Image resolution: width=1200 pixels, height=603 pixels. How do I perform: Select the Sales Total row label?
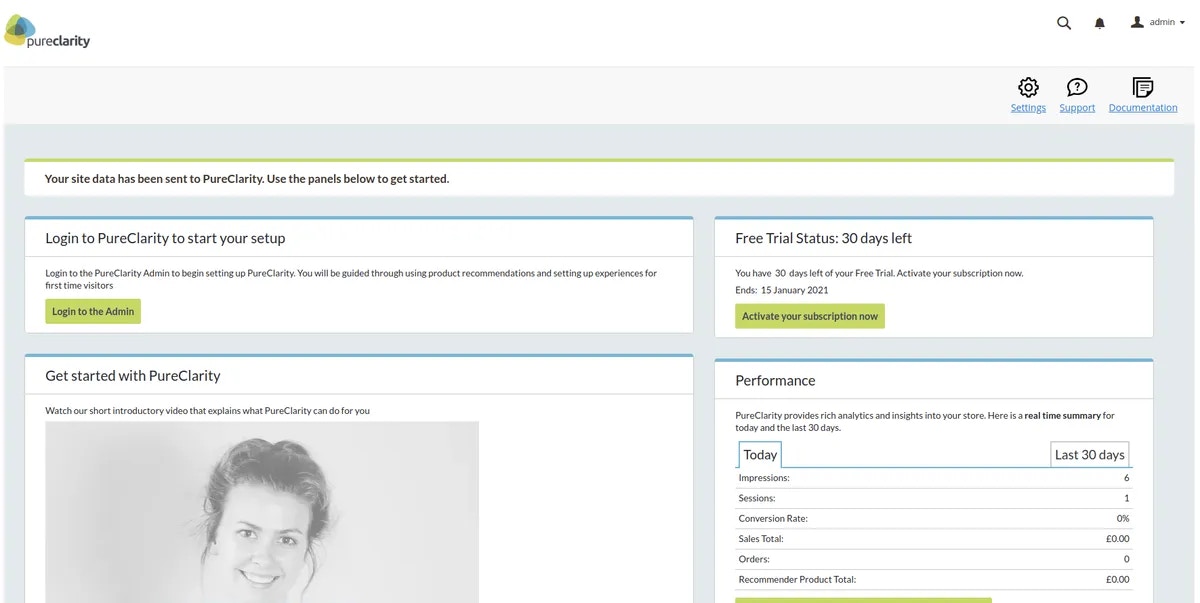coord(761,539)
